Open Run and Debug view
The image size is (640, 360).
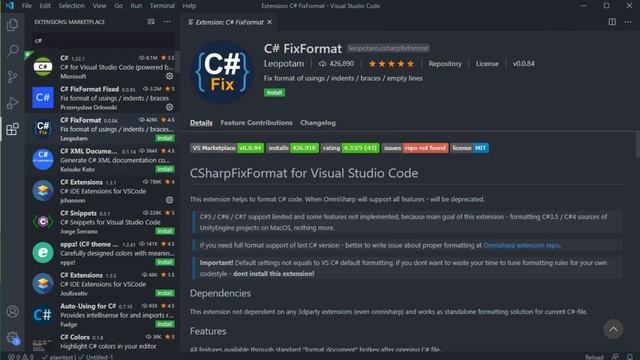pos(12,102)
